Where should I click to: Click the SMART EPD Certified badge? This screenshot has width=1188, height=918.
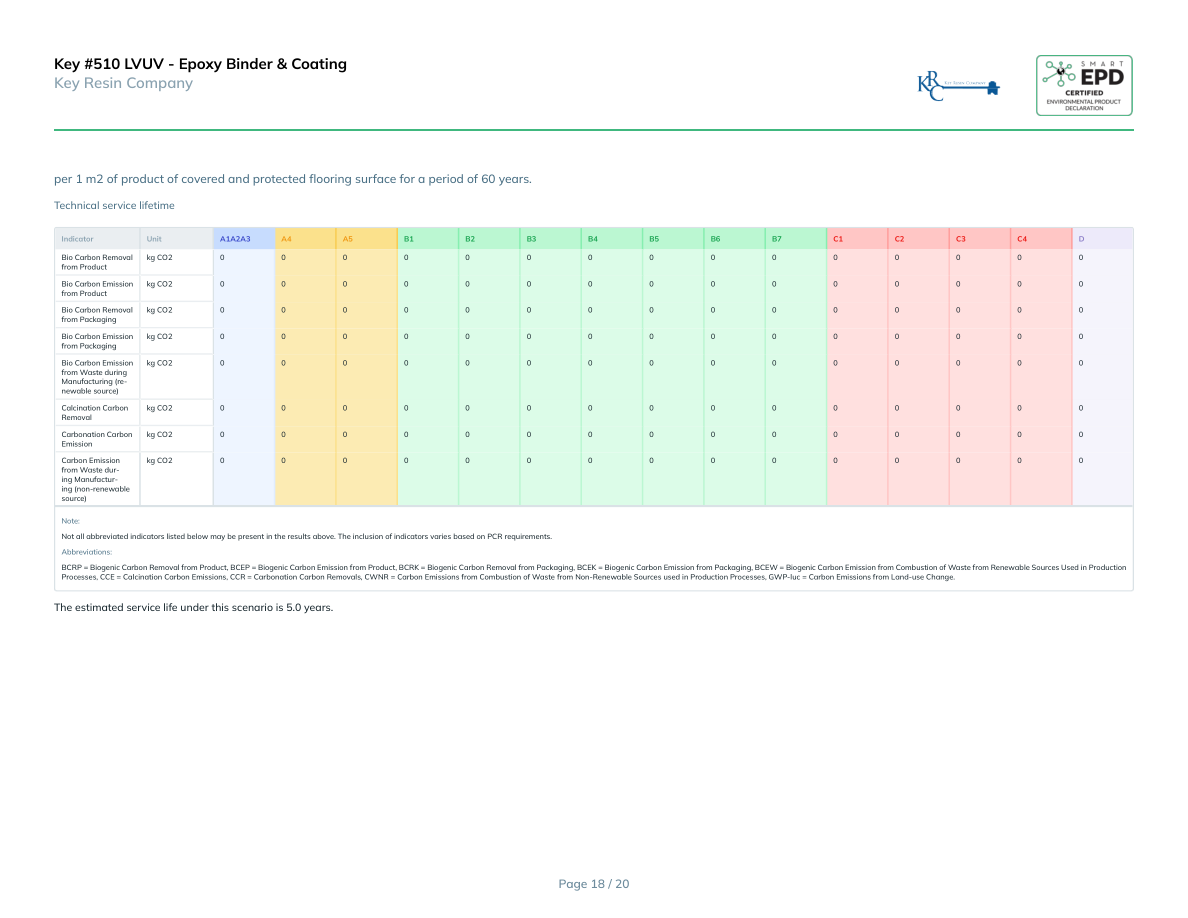(x=1084, y=85)
